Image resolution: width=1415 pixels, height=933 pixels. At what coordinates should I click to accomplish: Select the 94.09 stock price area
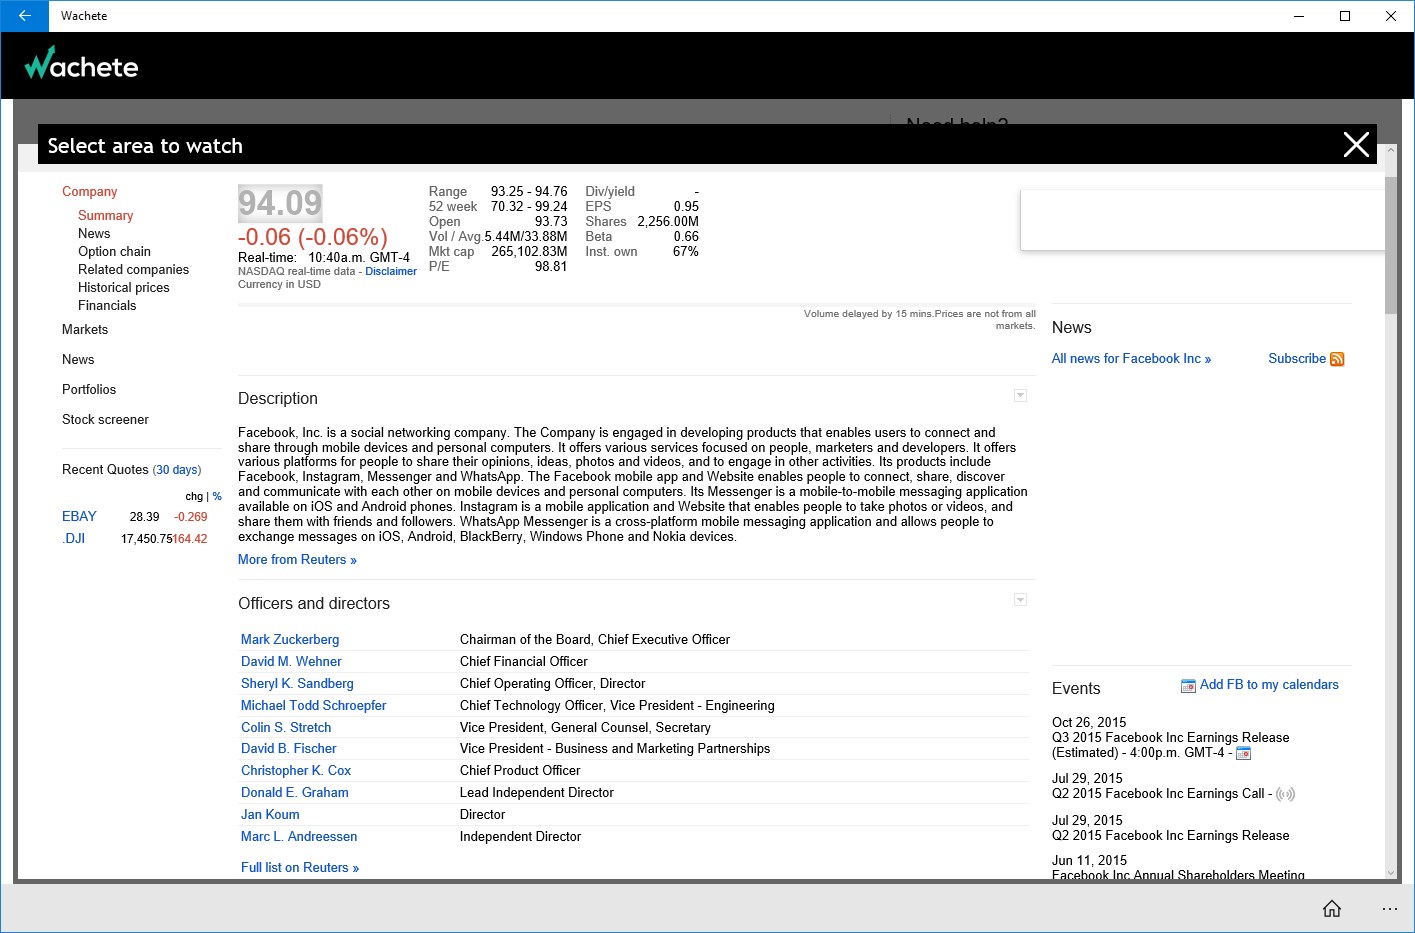[x=280, y=204]
